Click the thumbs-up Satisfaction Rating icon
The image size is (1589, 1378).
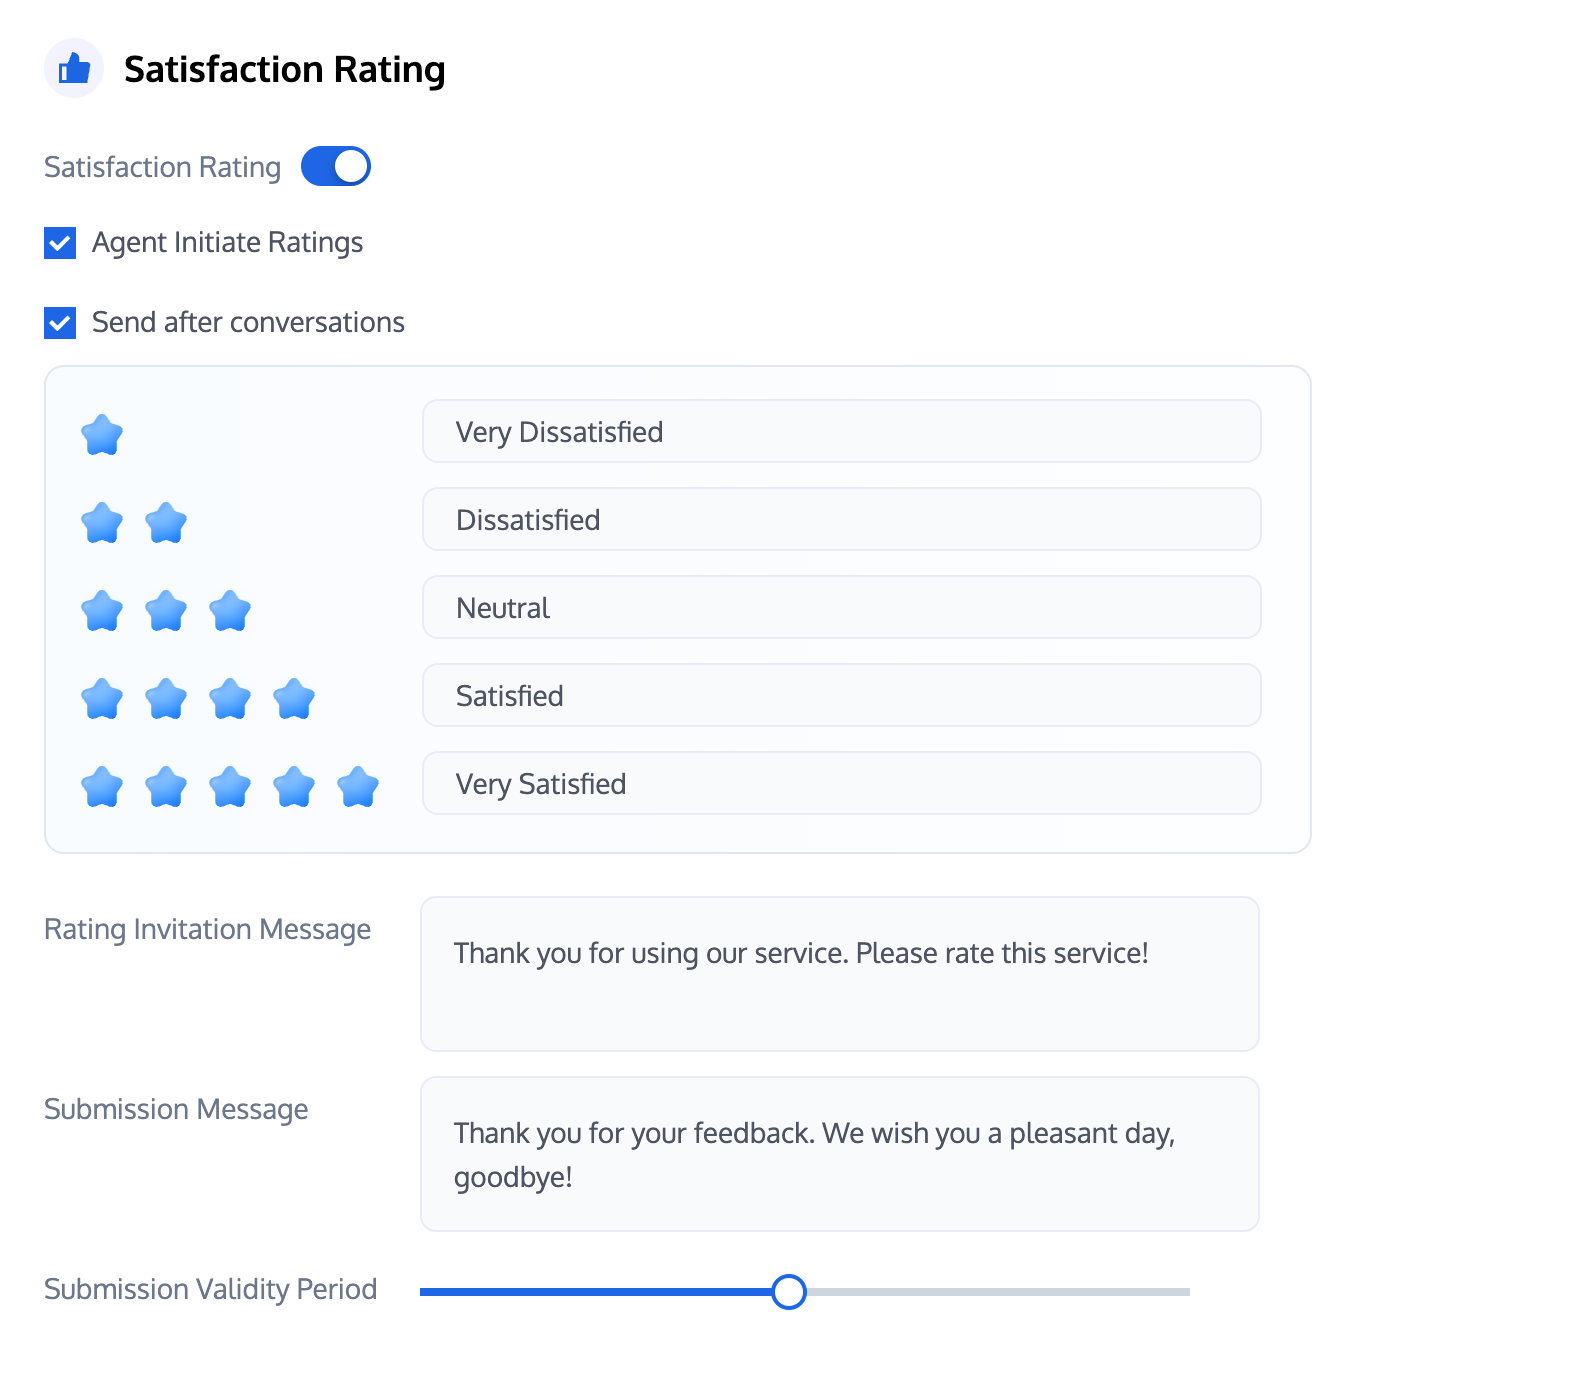74,69
